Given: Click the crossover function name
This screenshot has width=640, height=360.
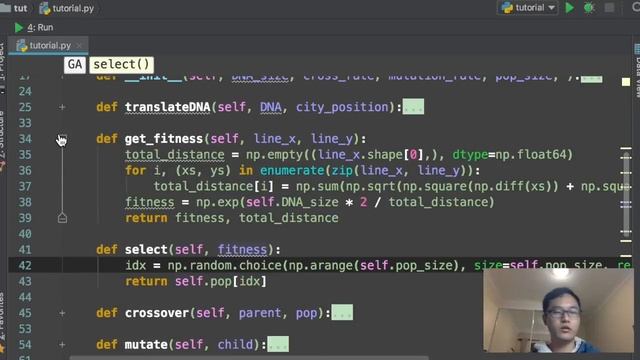Looking at the screenshot, I should (157, 313).
